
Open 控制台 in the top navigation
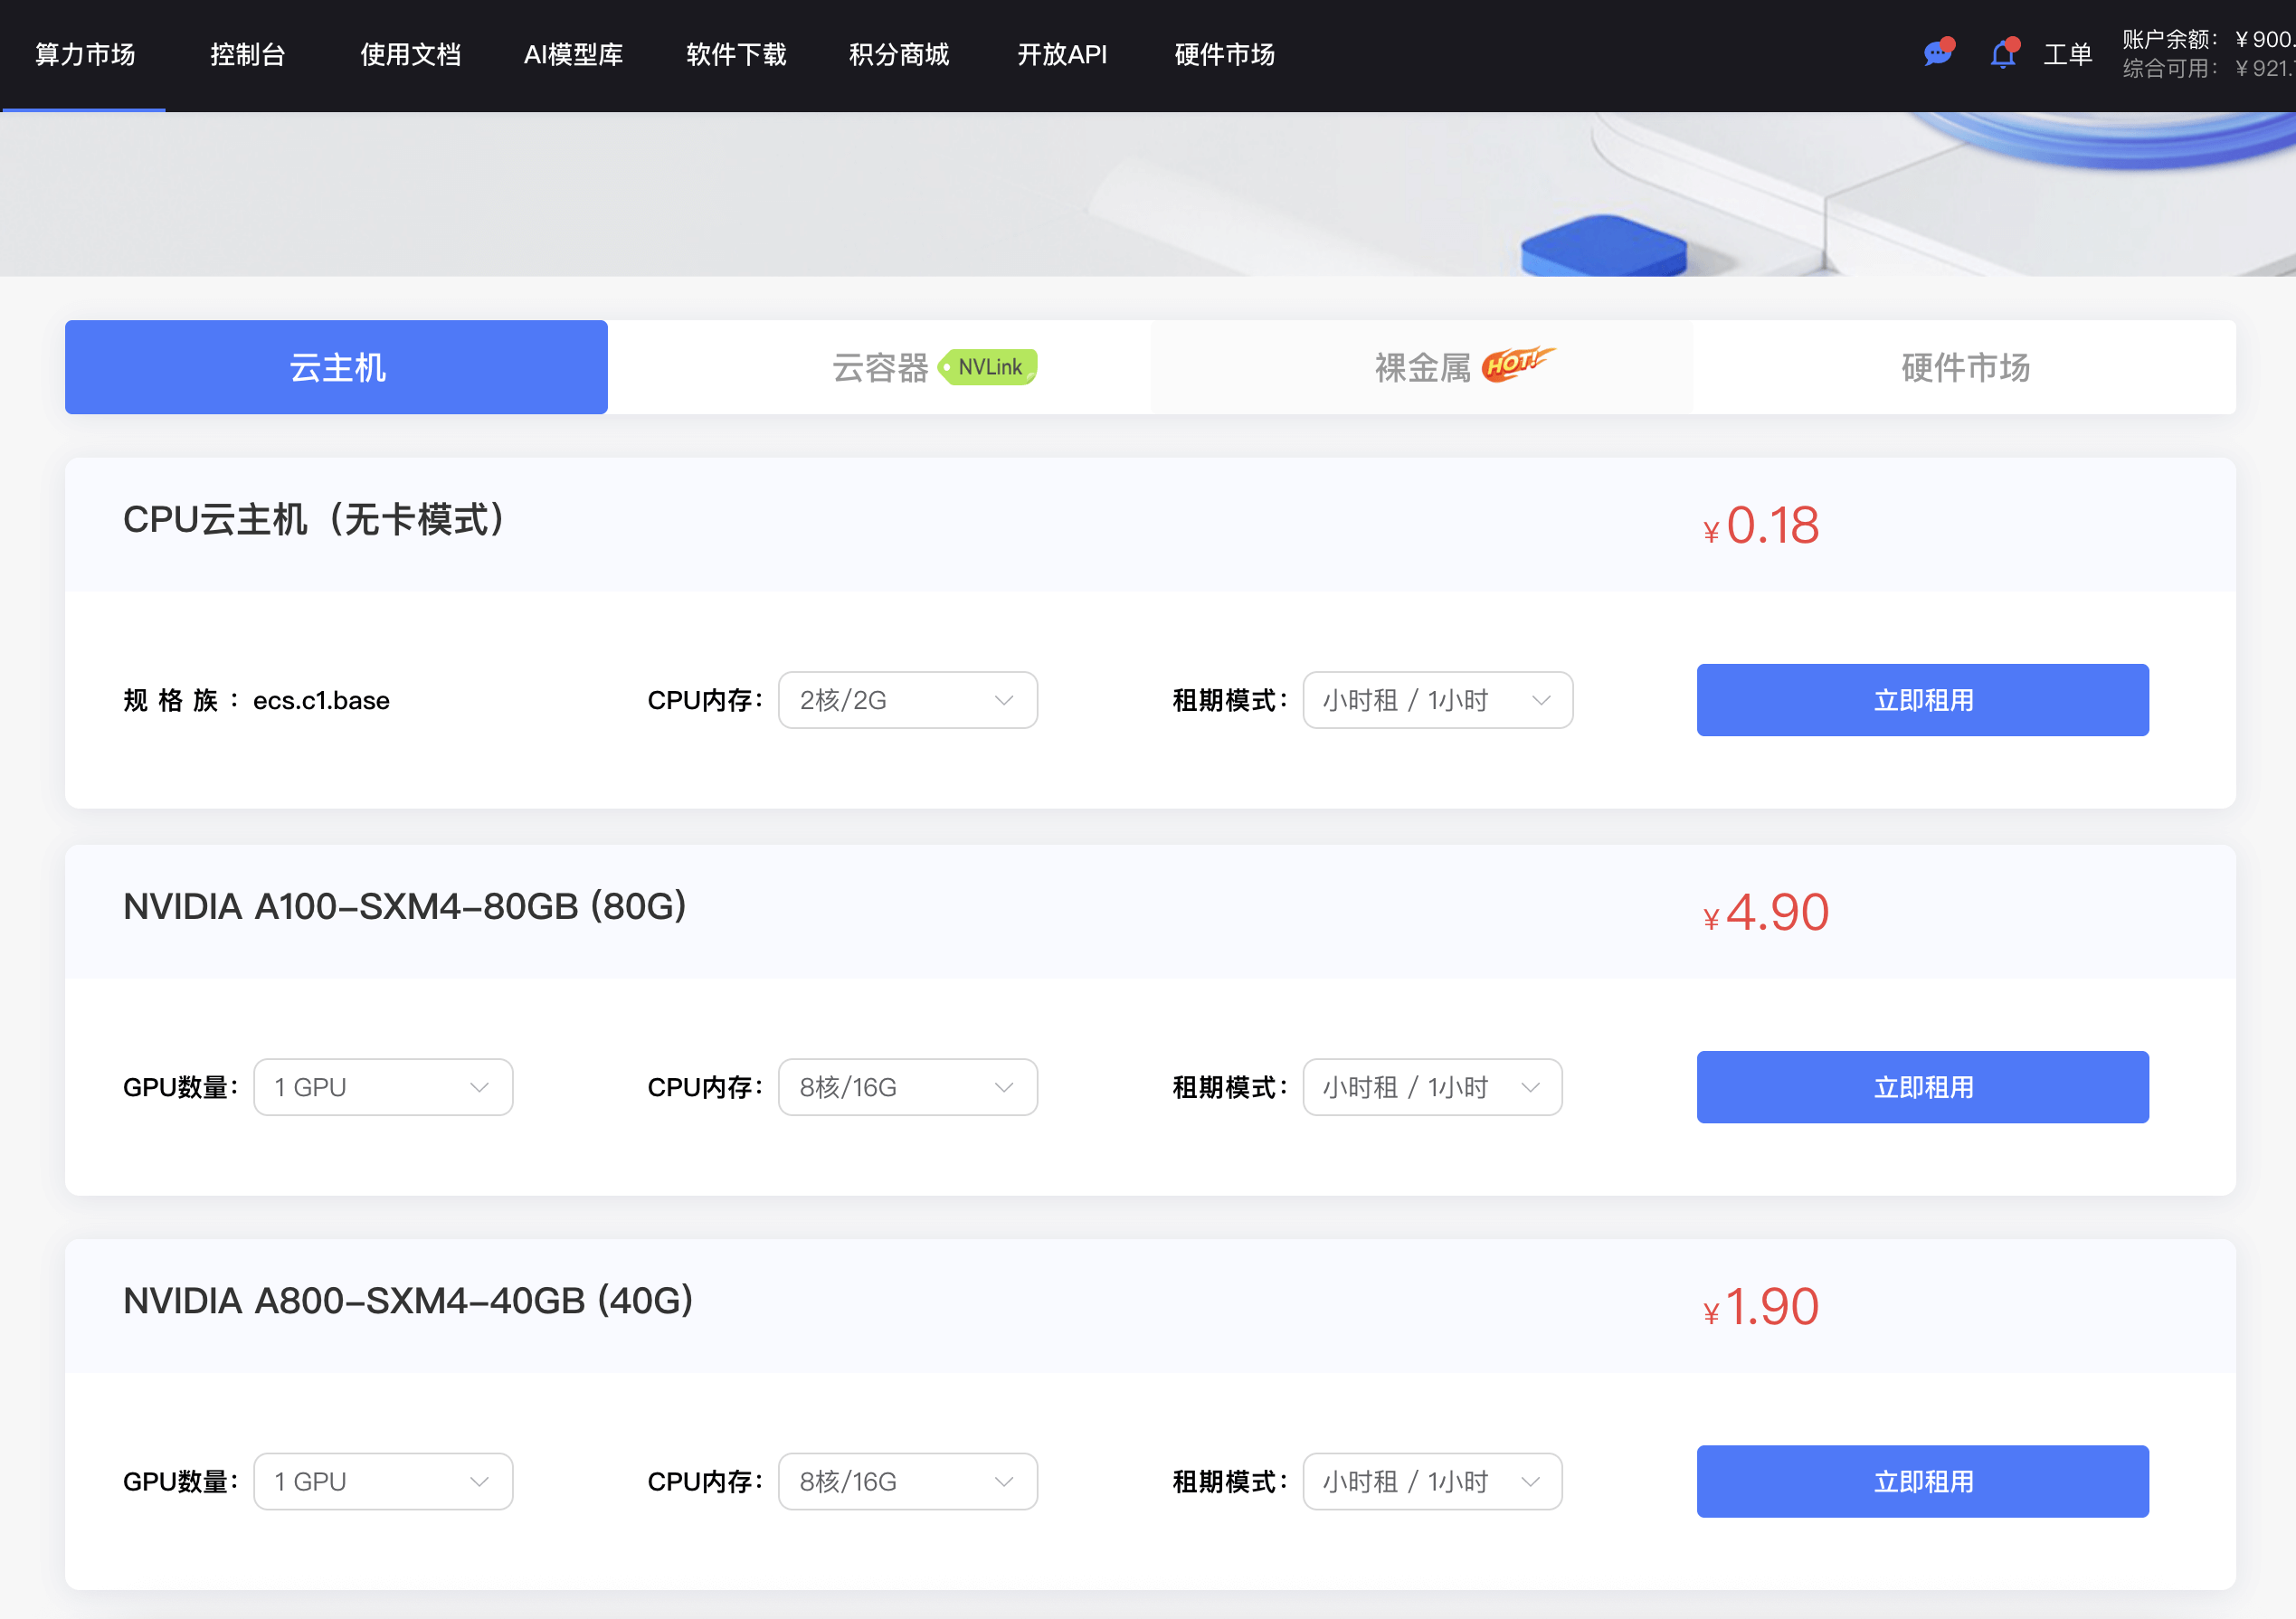[248, 54]
